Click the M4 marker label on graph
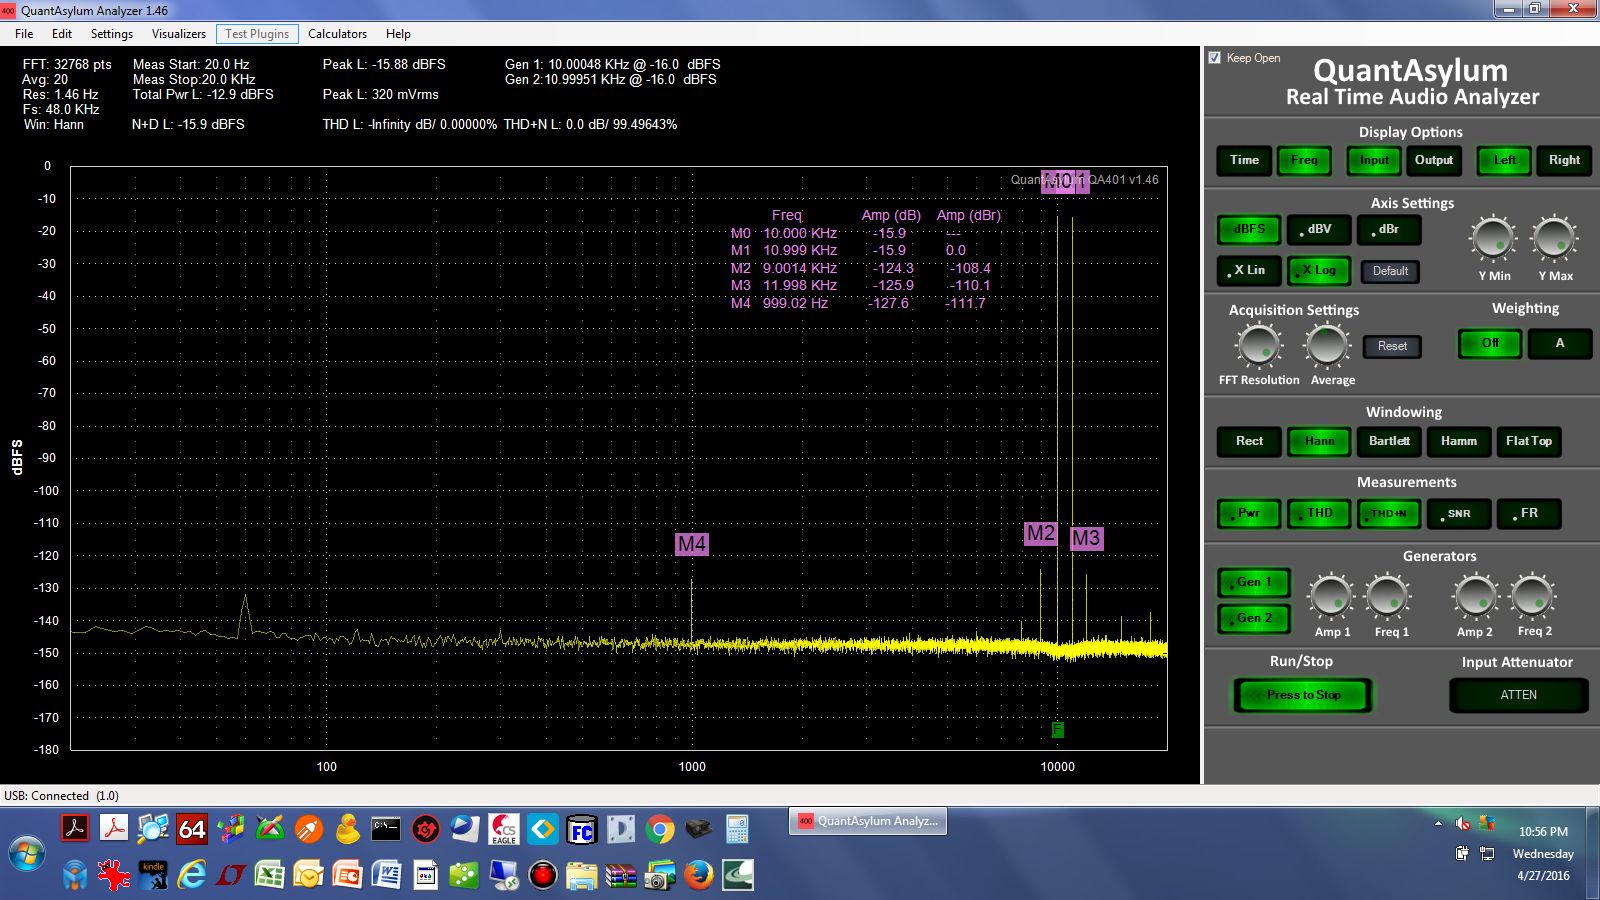Screen dimensions: 1600x900 point(692,544)
